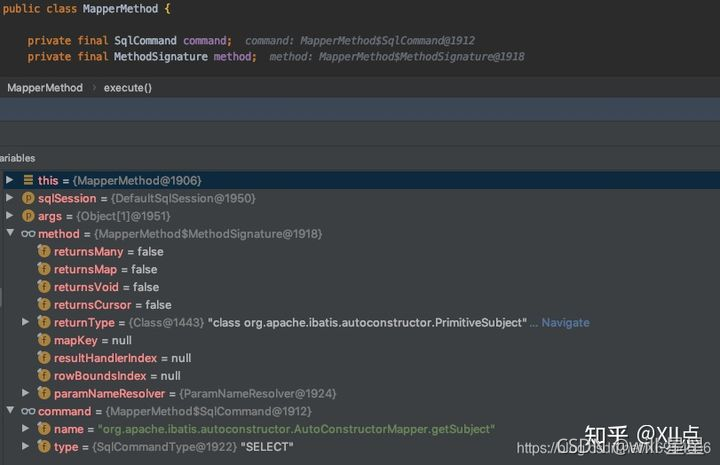Click the 'SELECT' value of type
Viewport: 720px width, 465px height.
(x=267, y=447)
